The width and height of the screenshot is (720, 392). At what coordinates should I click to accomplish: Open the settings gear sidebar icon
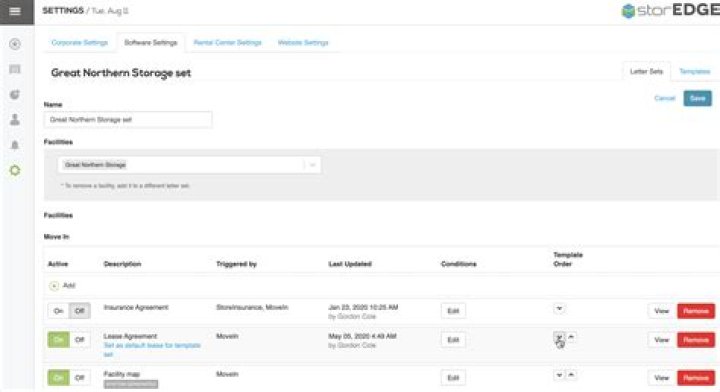pos(15,170)
